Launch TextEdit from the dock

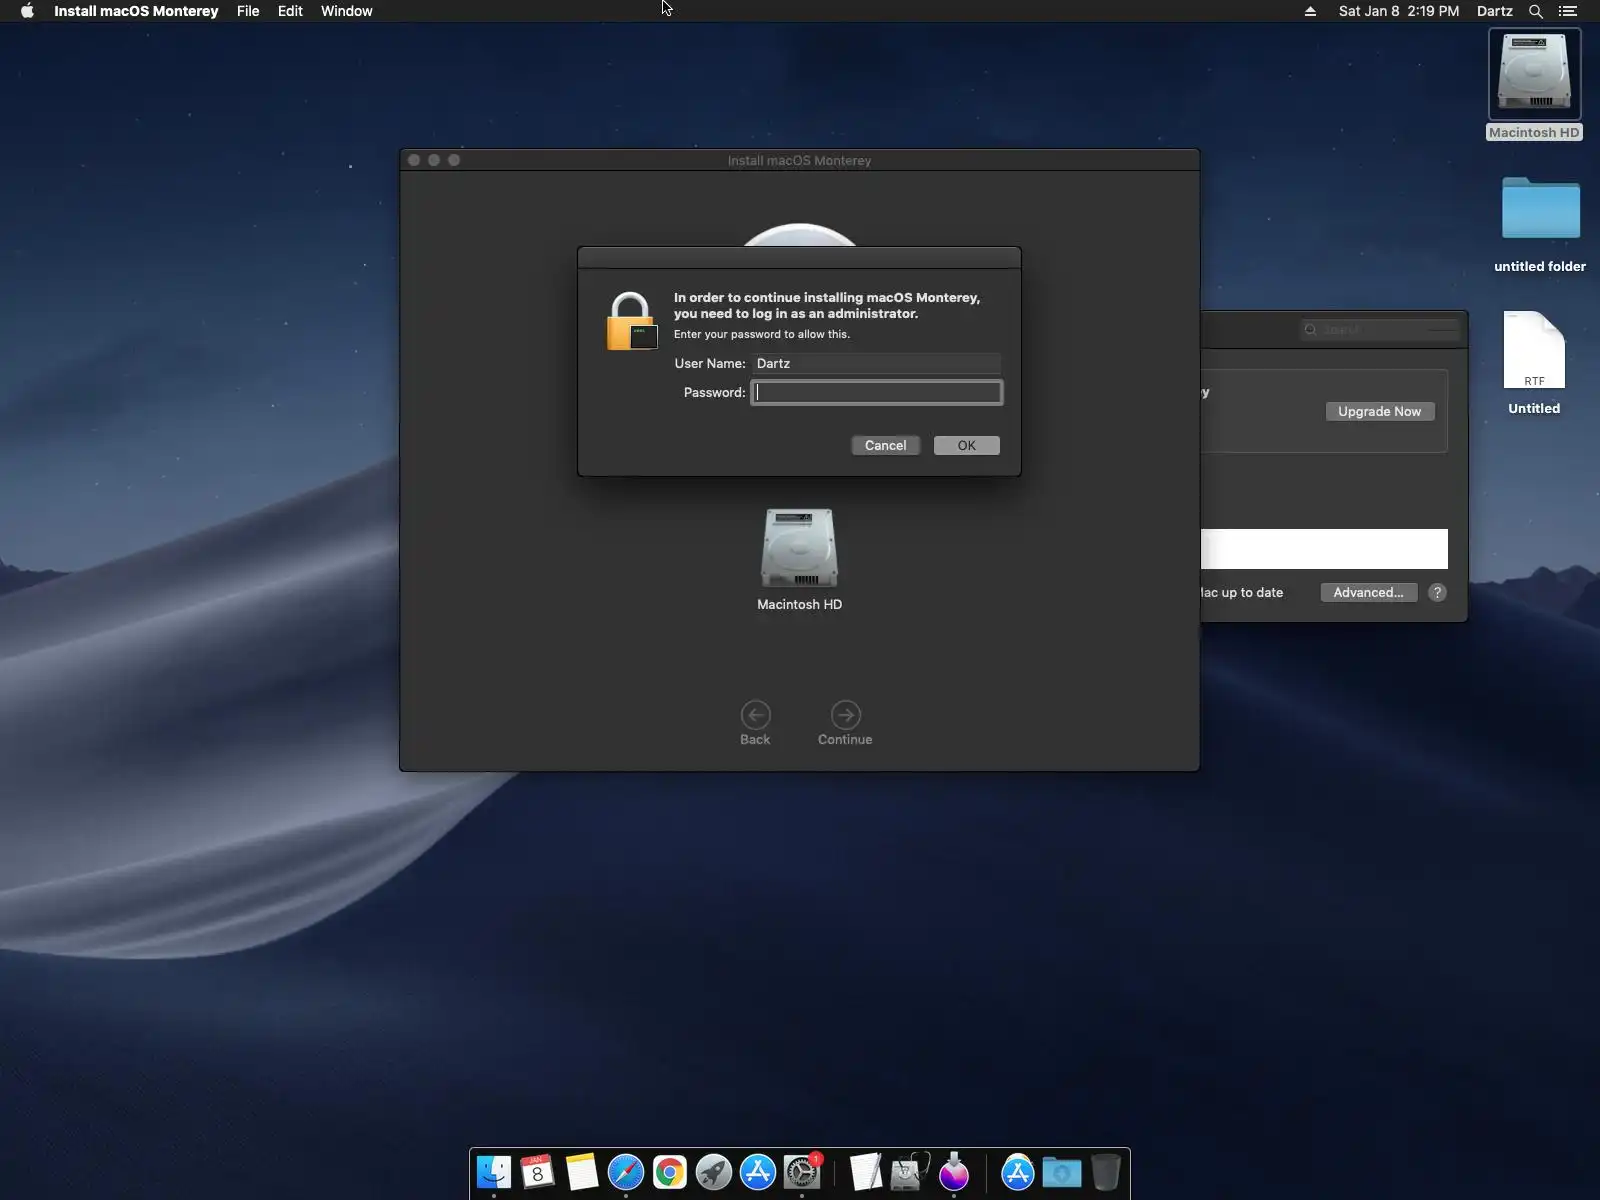866,1172
